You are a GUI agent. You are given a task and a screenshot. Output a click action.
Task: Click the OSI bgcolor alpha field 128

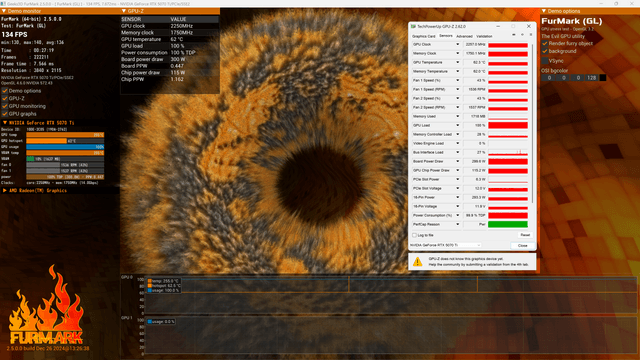tap(591, 78)
